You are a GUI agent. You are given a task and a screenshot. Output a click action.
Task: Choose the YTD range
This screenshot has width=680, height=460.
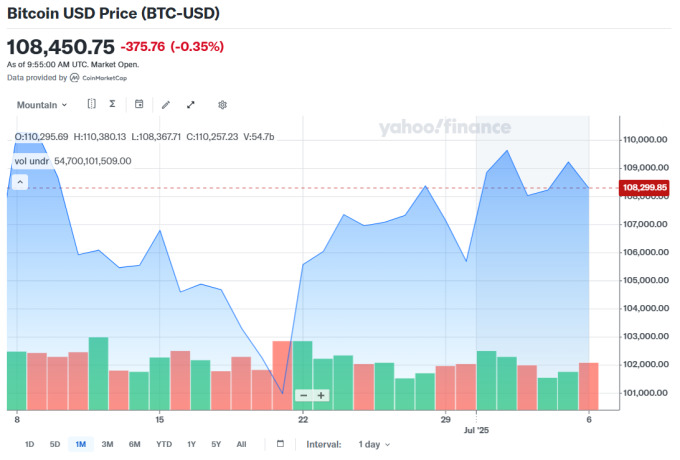[x=164, y=444]
